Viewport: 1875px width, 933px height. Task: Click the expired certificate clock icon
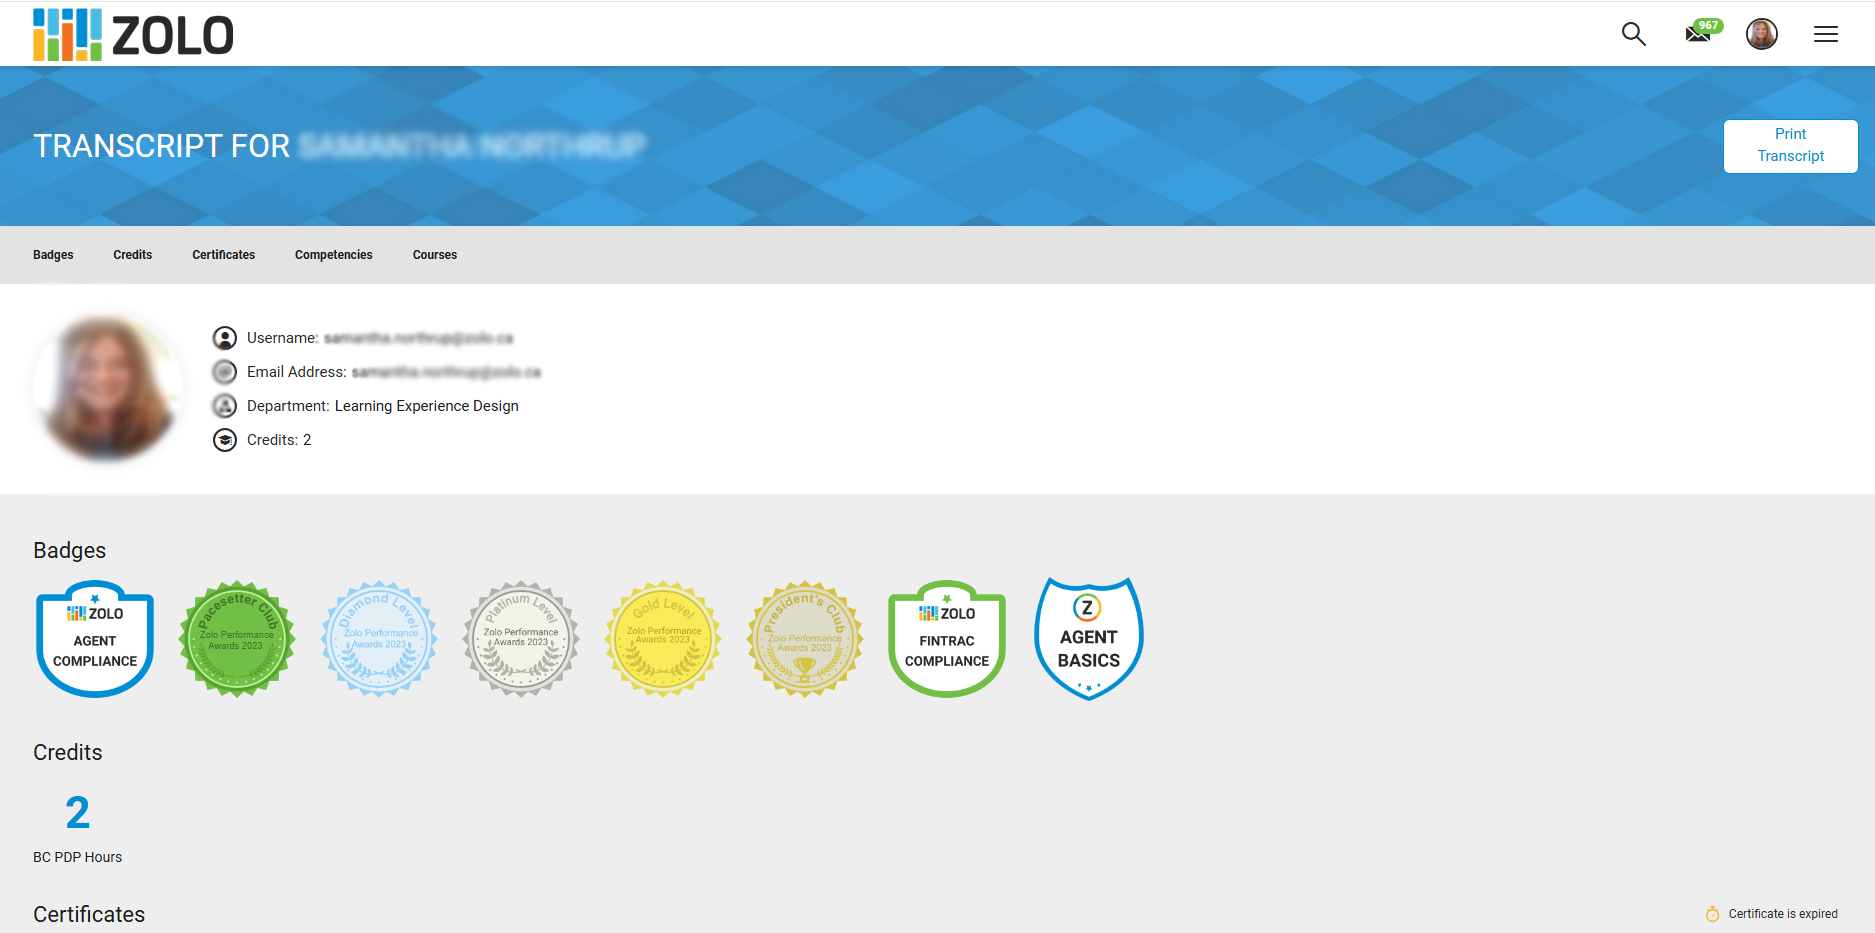click(1712, 914)
